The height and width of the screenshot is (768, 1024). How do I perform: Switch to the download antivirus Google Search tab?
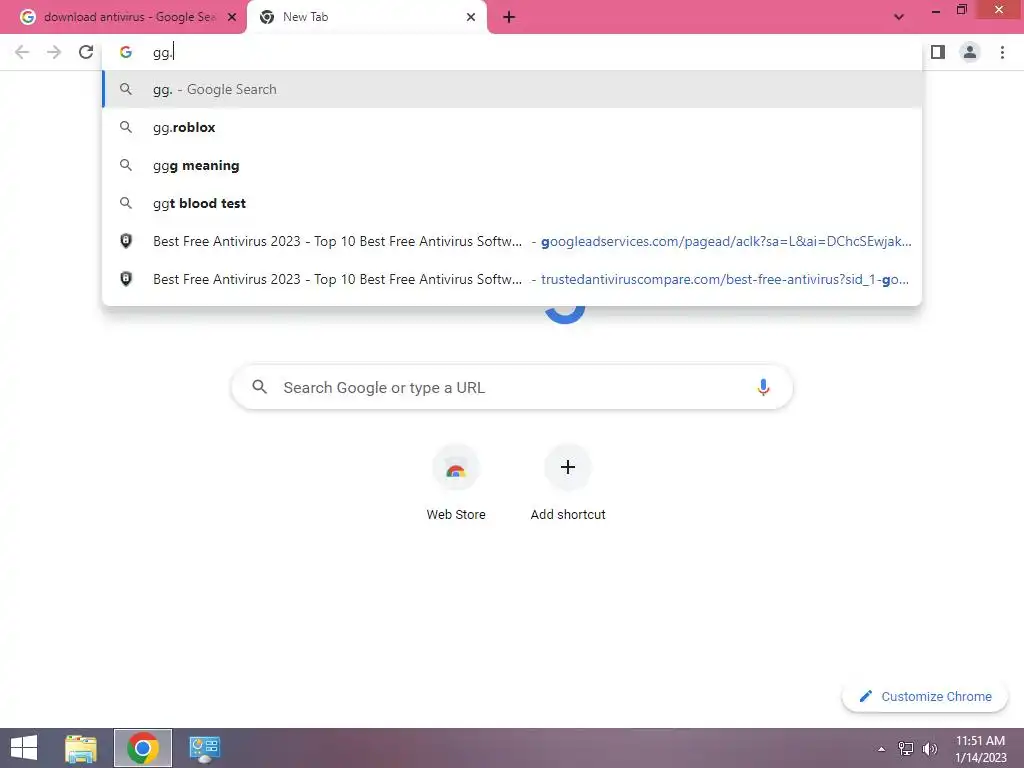coord(123,17)
